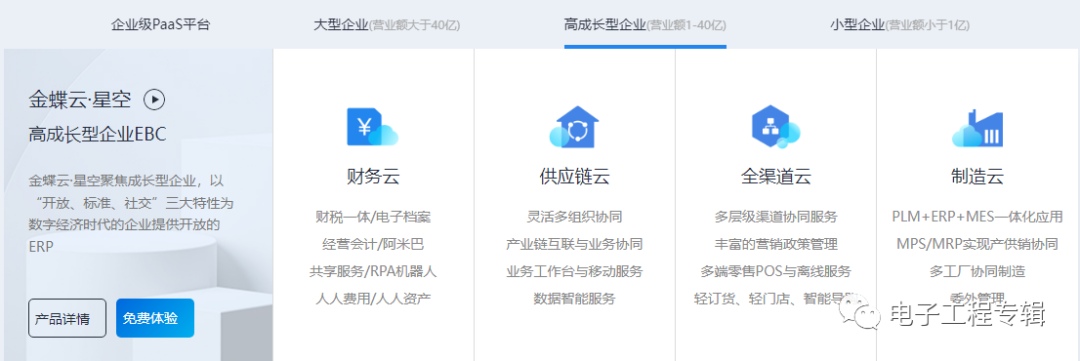Click the 高成长型企业EBC subtitle

pos(97,134)
